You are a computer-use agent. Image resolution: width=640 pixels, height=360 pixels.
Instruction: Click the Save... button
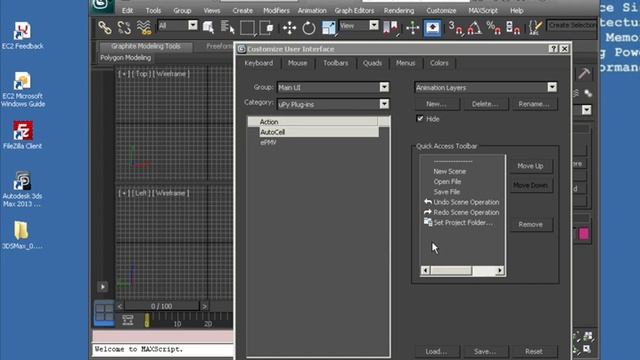coord(485,351)
